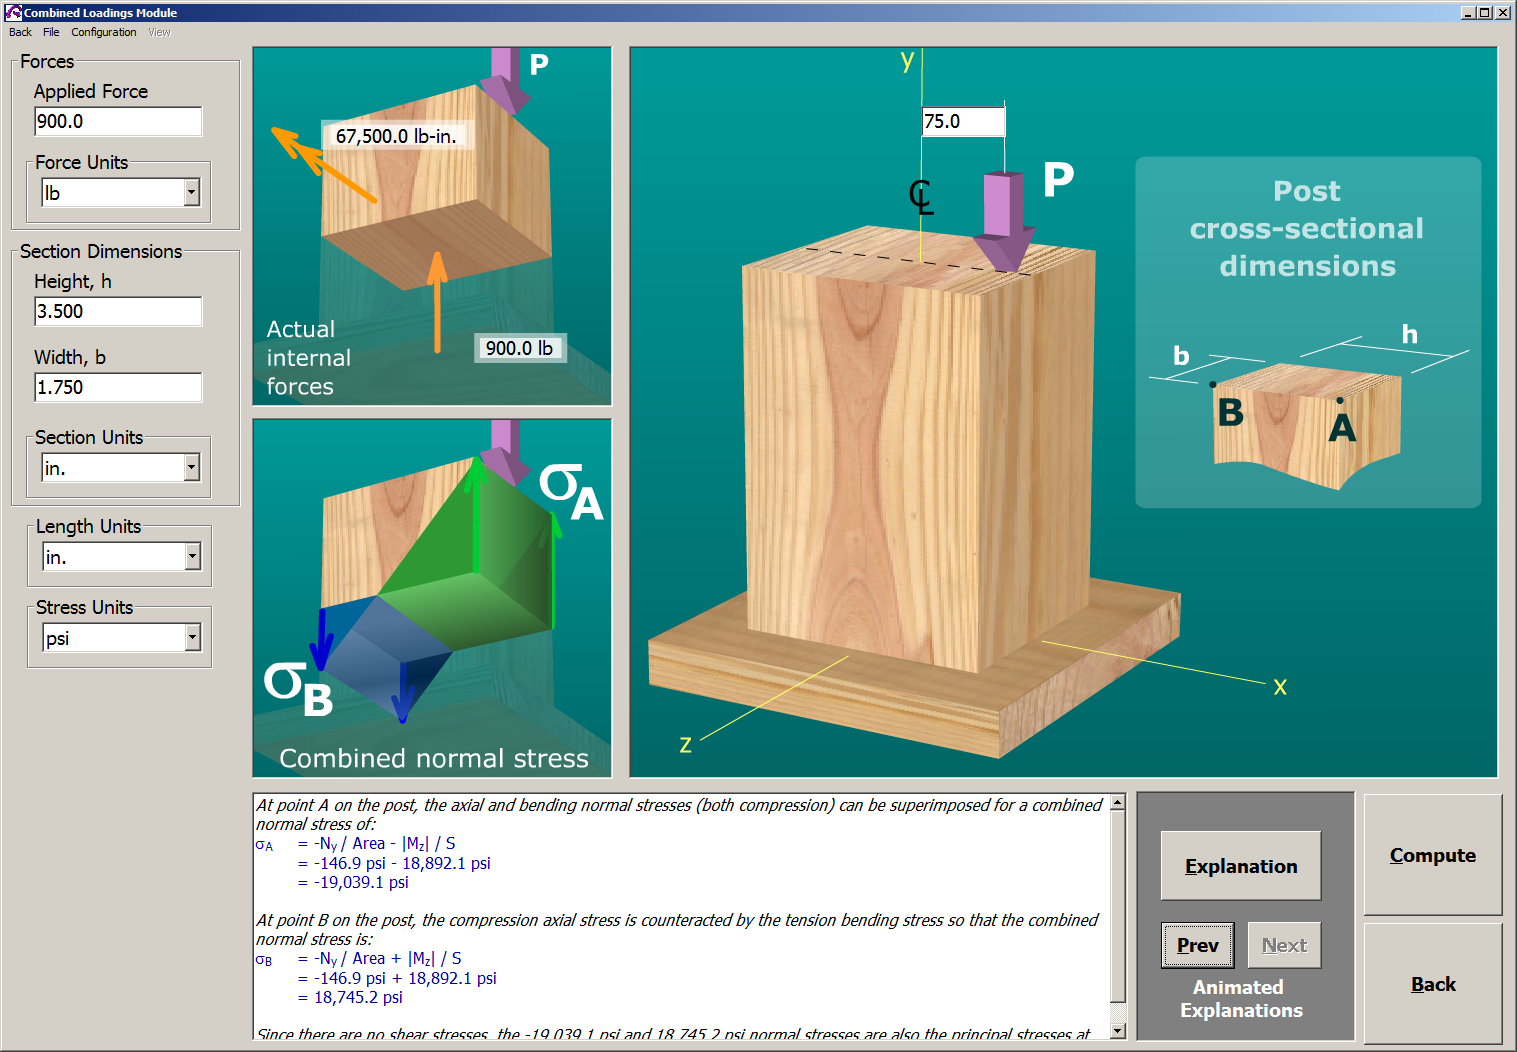Click the purple force arrow P on the post
Image resolution: width=1517 pixels, height=1052 pixels.
(x=1004, y=220)
